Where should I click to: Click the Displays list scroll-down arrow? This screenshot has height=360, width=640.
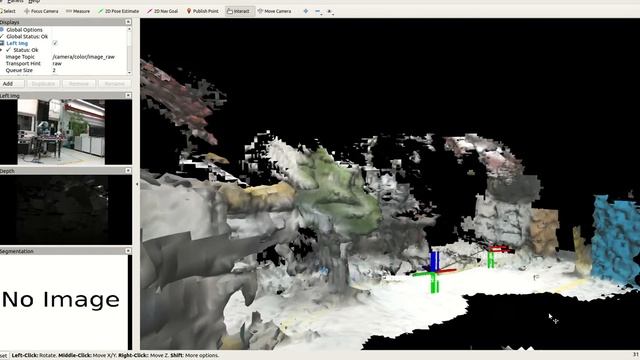[x=129, y=72]
